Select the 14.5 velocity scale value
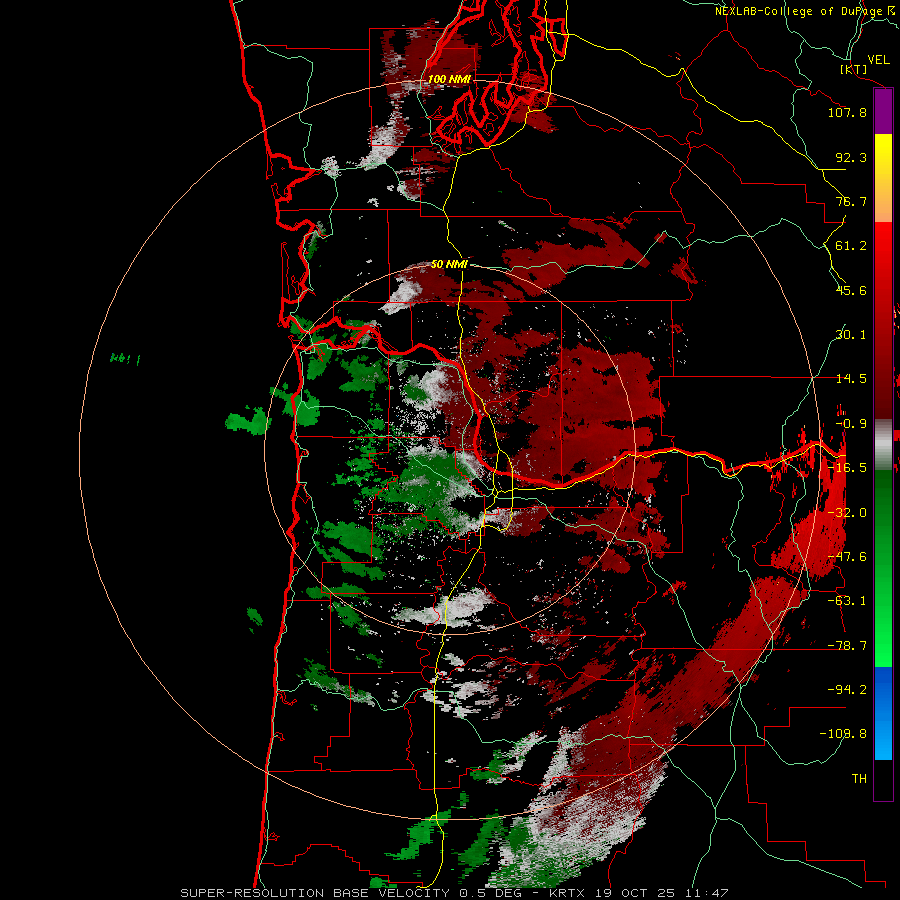The image size is (900, 900). tap(851, 378)
